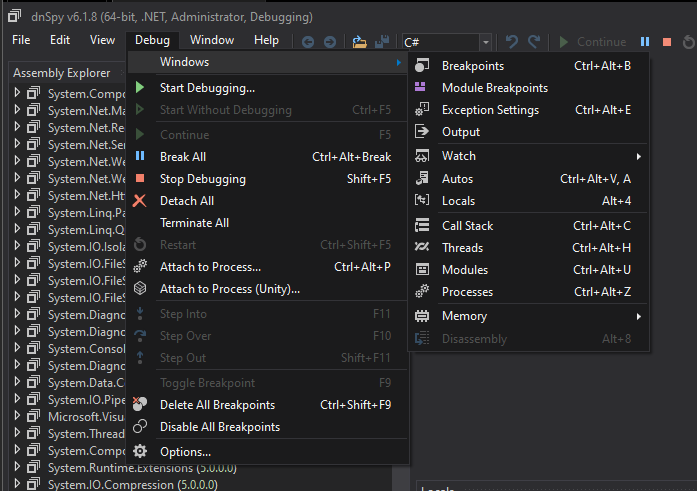Expand the System.Console assembly node
This screenshot has height=491, width=697.
coord(17,348)
